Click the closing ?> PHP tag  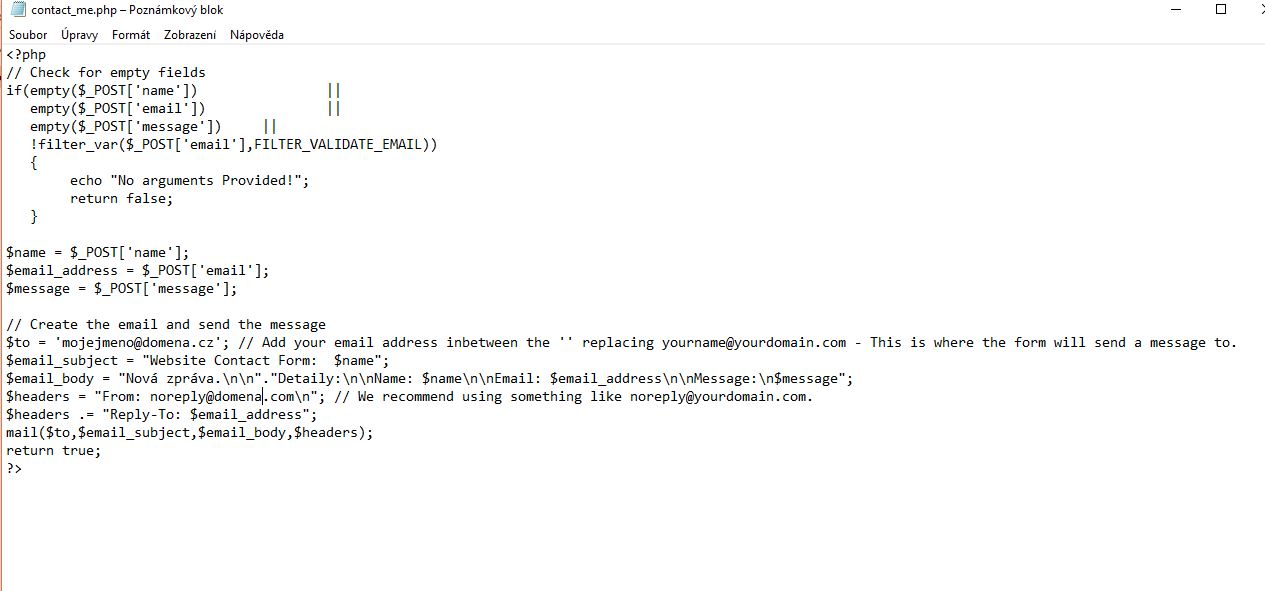[x=14, y=469]
